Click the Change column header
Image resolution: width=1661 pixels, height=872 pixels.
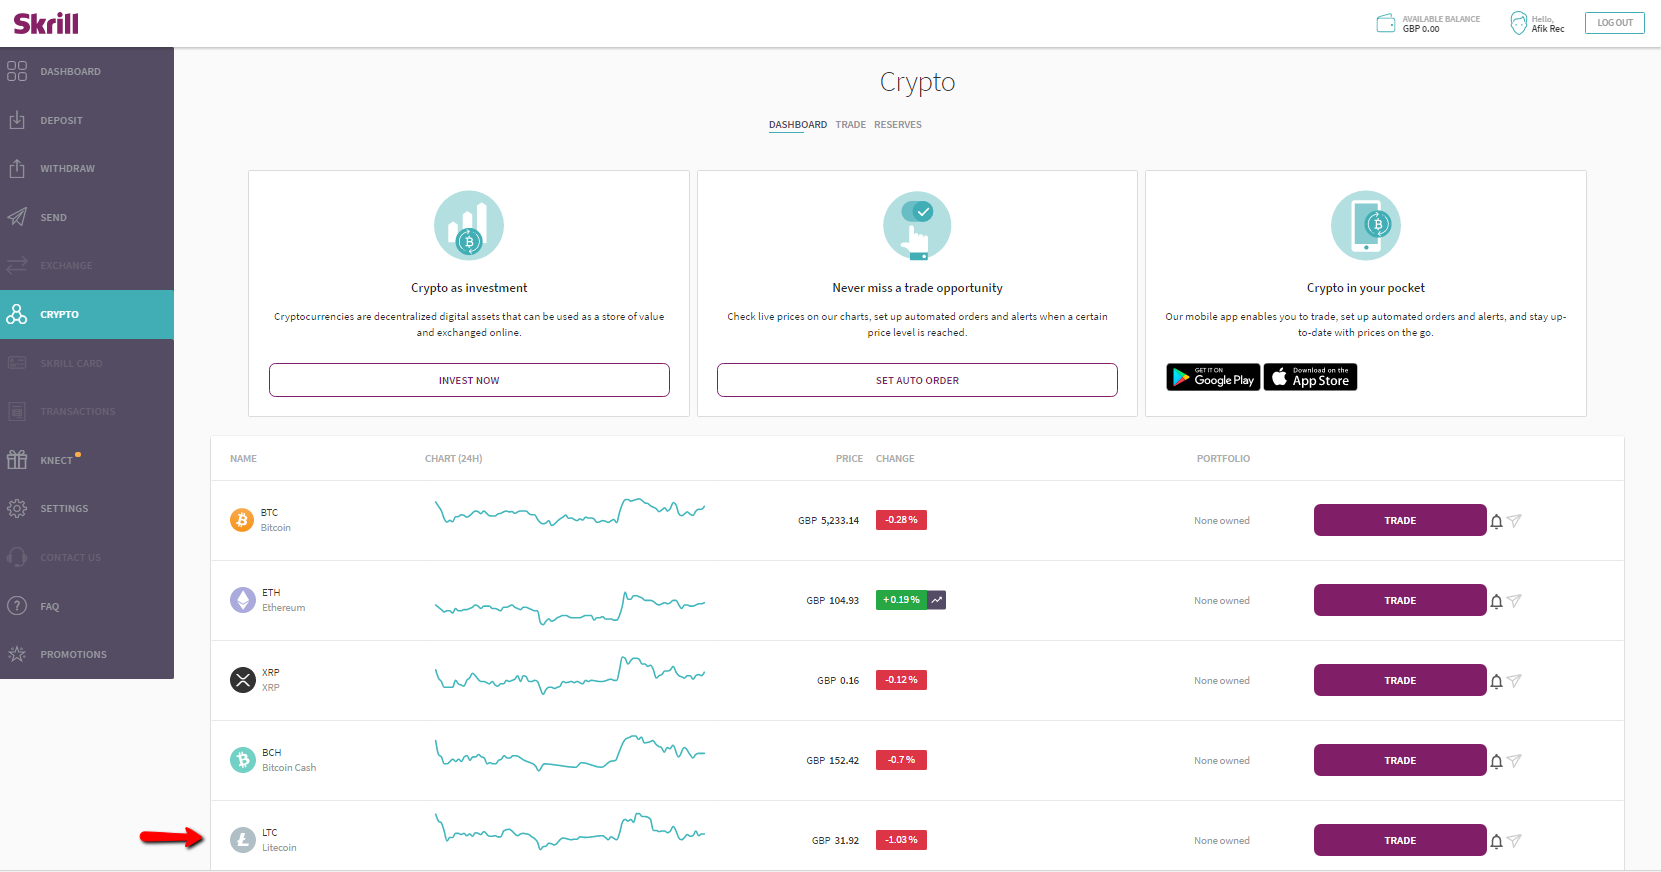click(895, 459)
